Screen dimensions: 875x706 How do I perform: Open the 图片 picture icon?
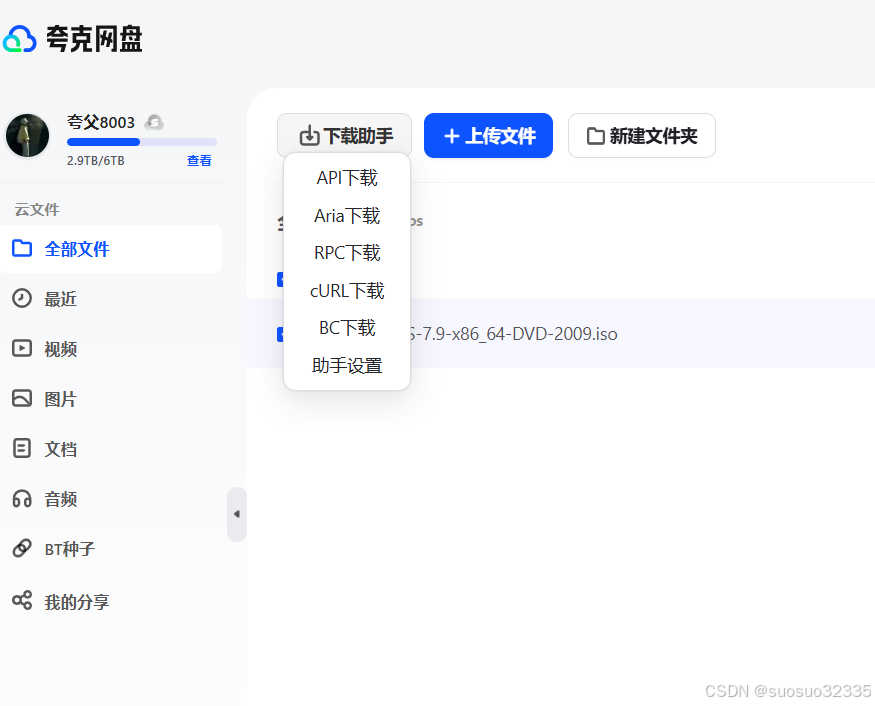[22, 398]
